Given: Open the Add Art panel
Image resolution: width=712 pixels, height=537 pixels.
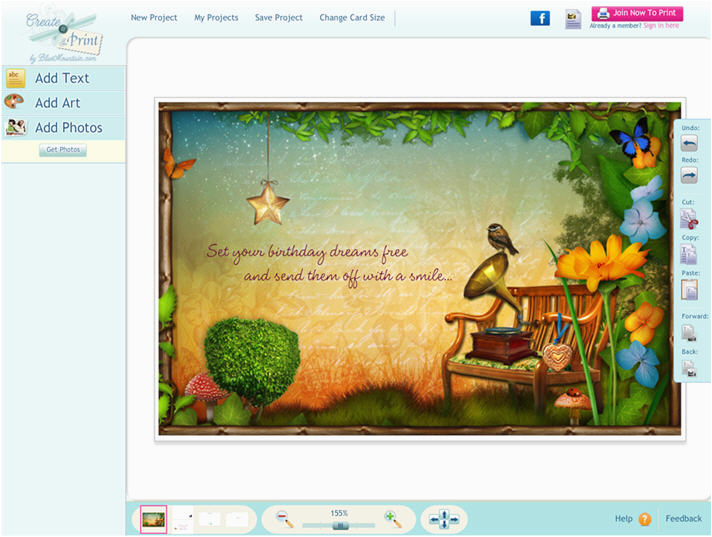Looking at the screenshot, I should click(x=58, y=103).
